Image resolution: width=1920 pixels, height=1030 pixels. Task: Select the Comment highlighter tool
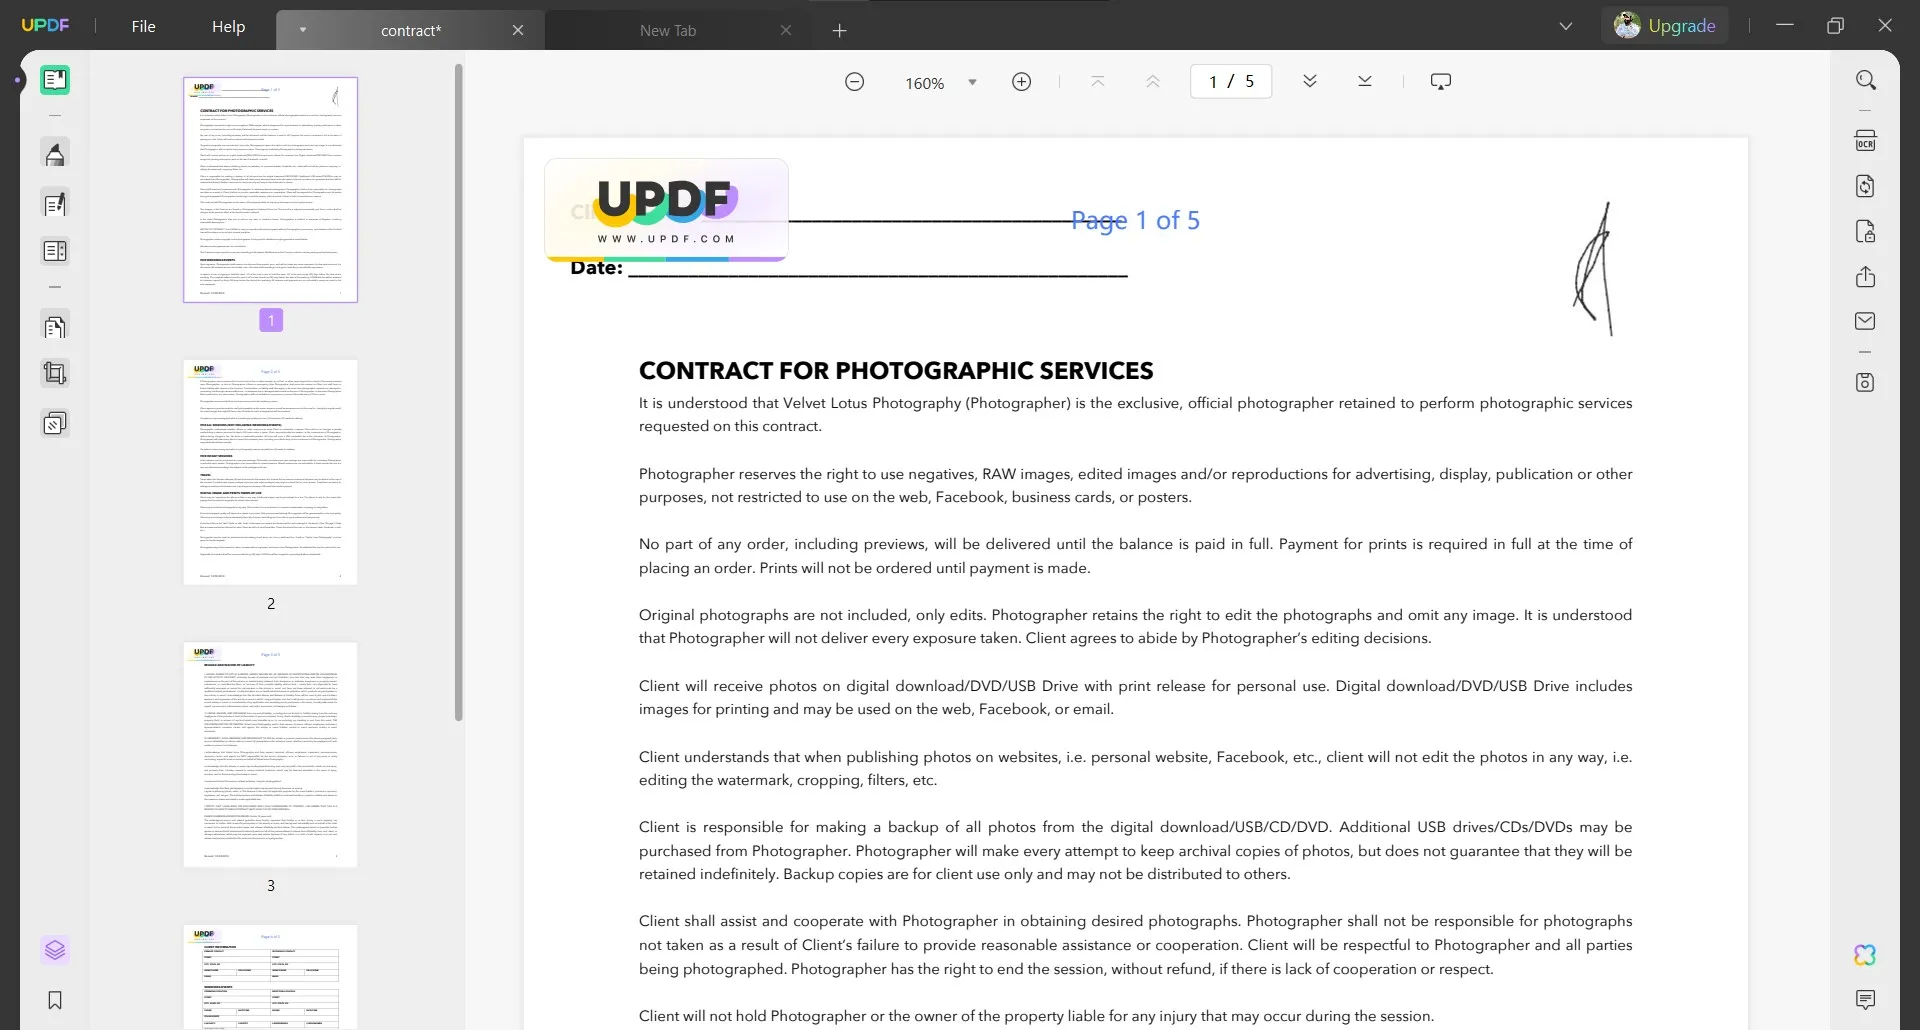pos(55,154)
